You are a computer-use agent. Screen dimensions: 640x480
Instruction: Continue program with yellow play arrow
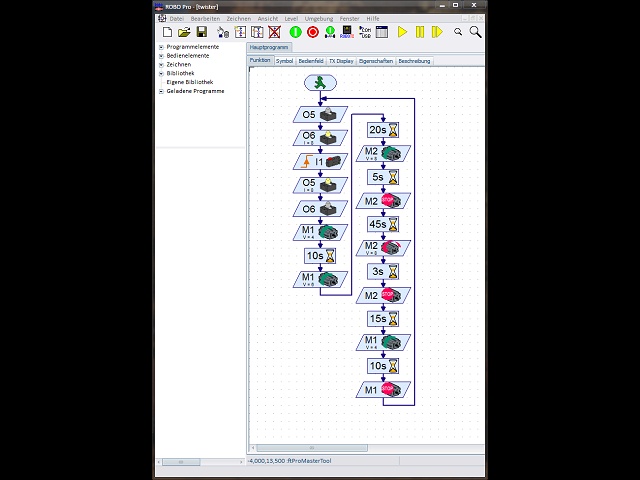coord(402,32)
